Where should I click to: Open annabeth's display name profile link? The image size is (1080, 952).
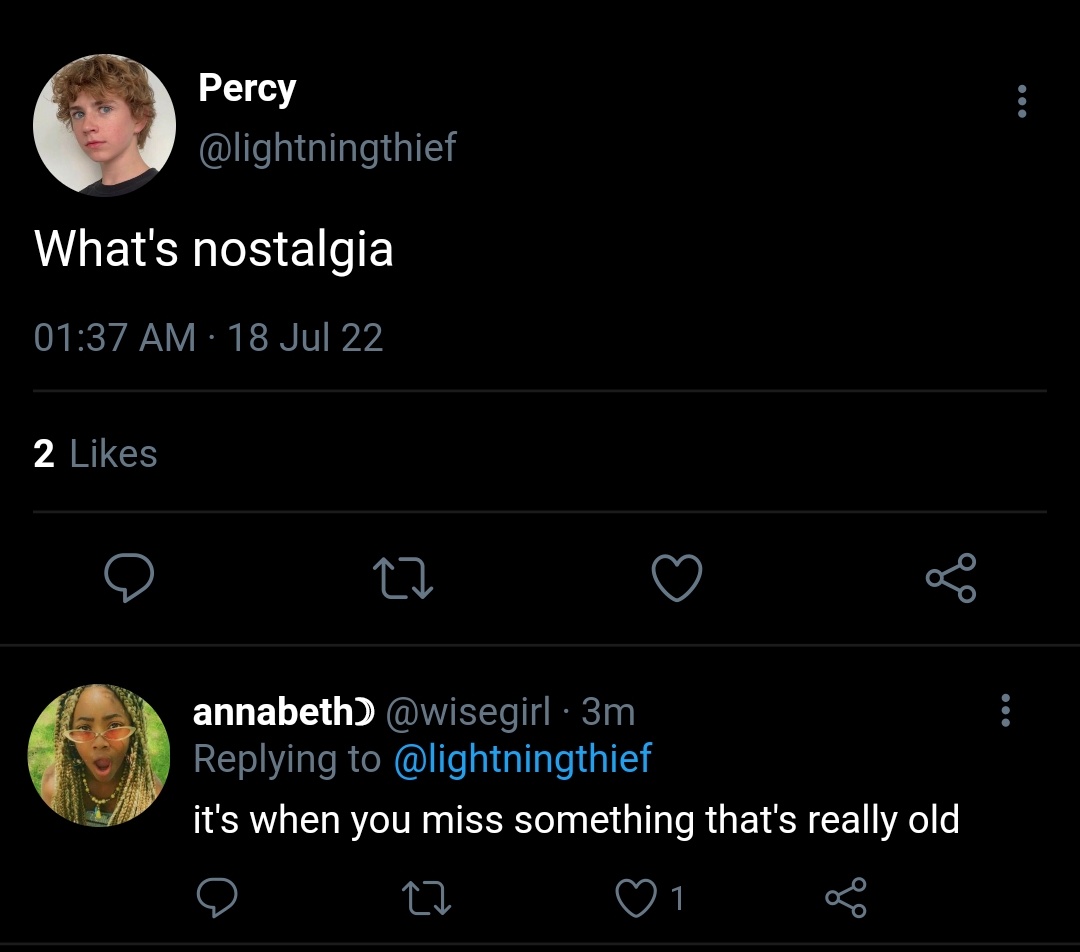(283, 711)
